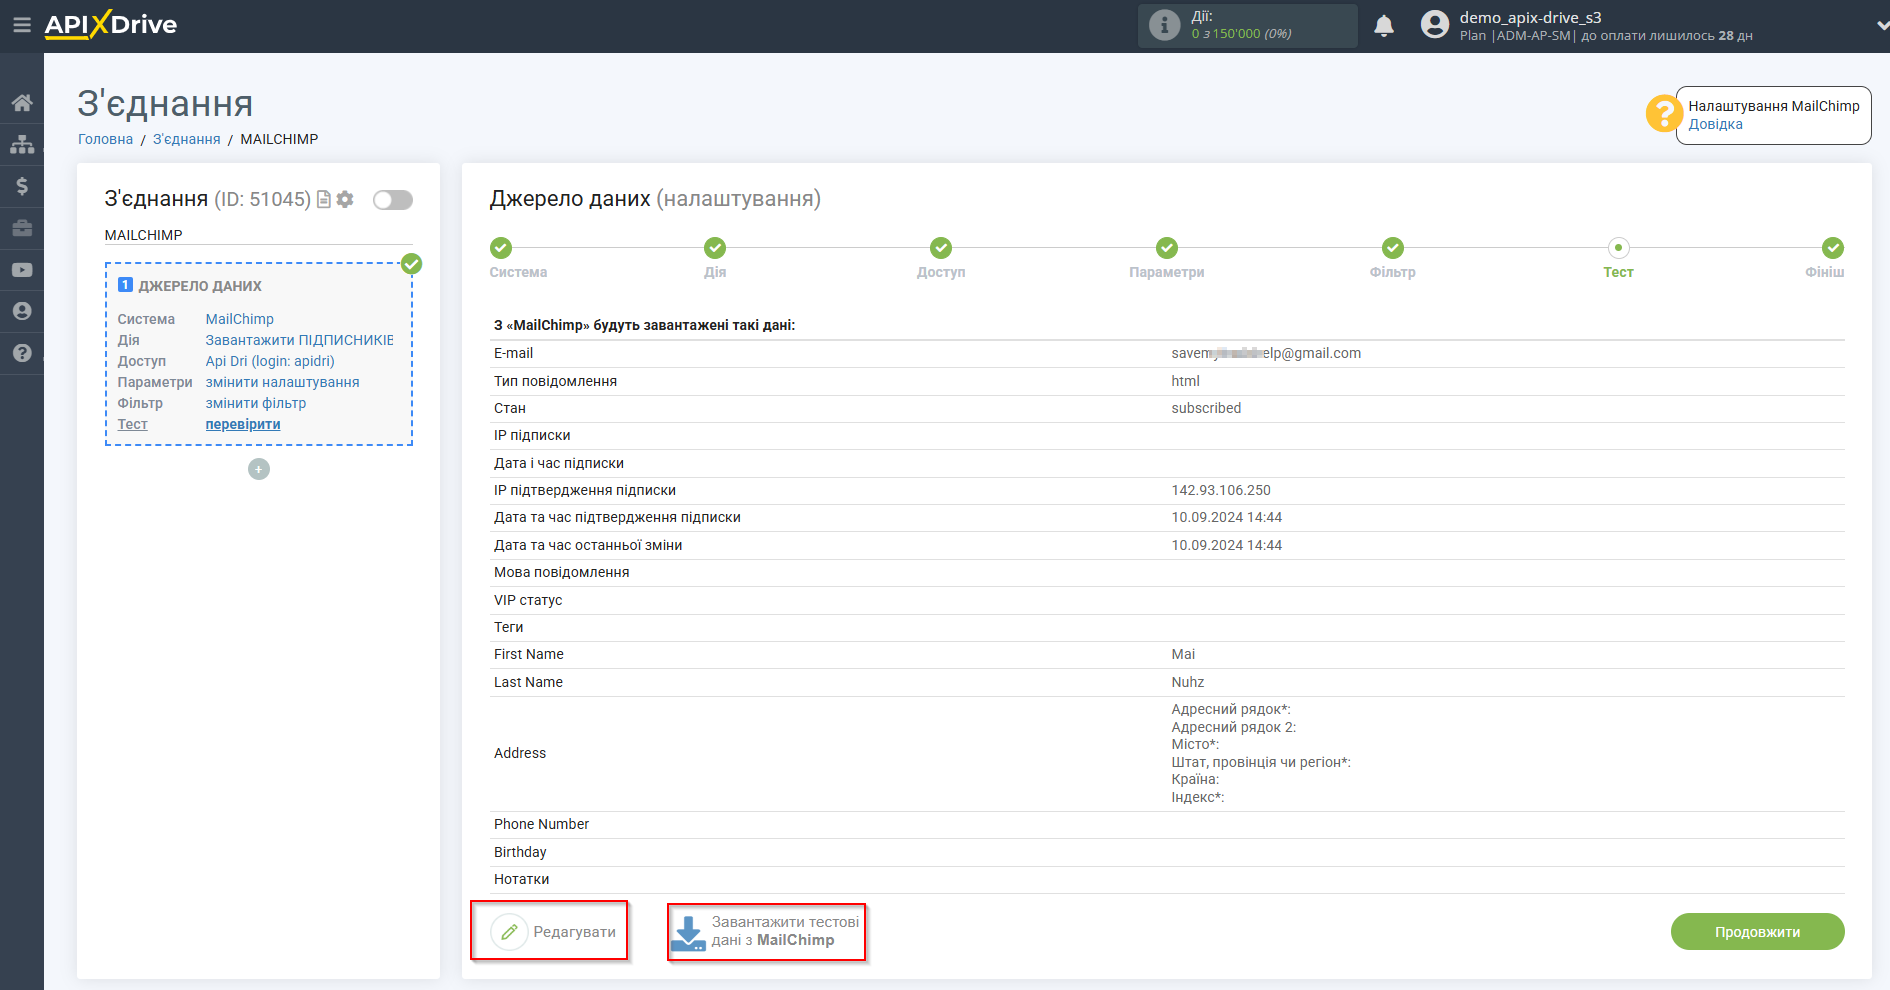Open the briefcase sidebar icon
Screen dimensions: 1890x990
coord(22,228)
